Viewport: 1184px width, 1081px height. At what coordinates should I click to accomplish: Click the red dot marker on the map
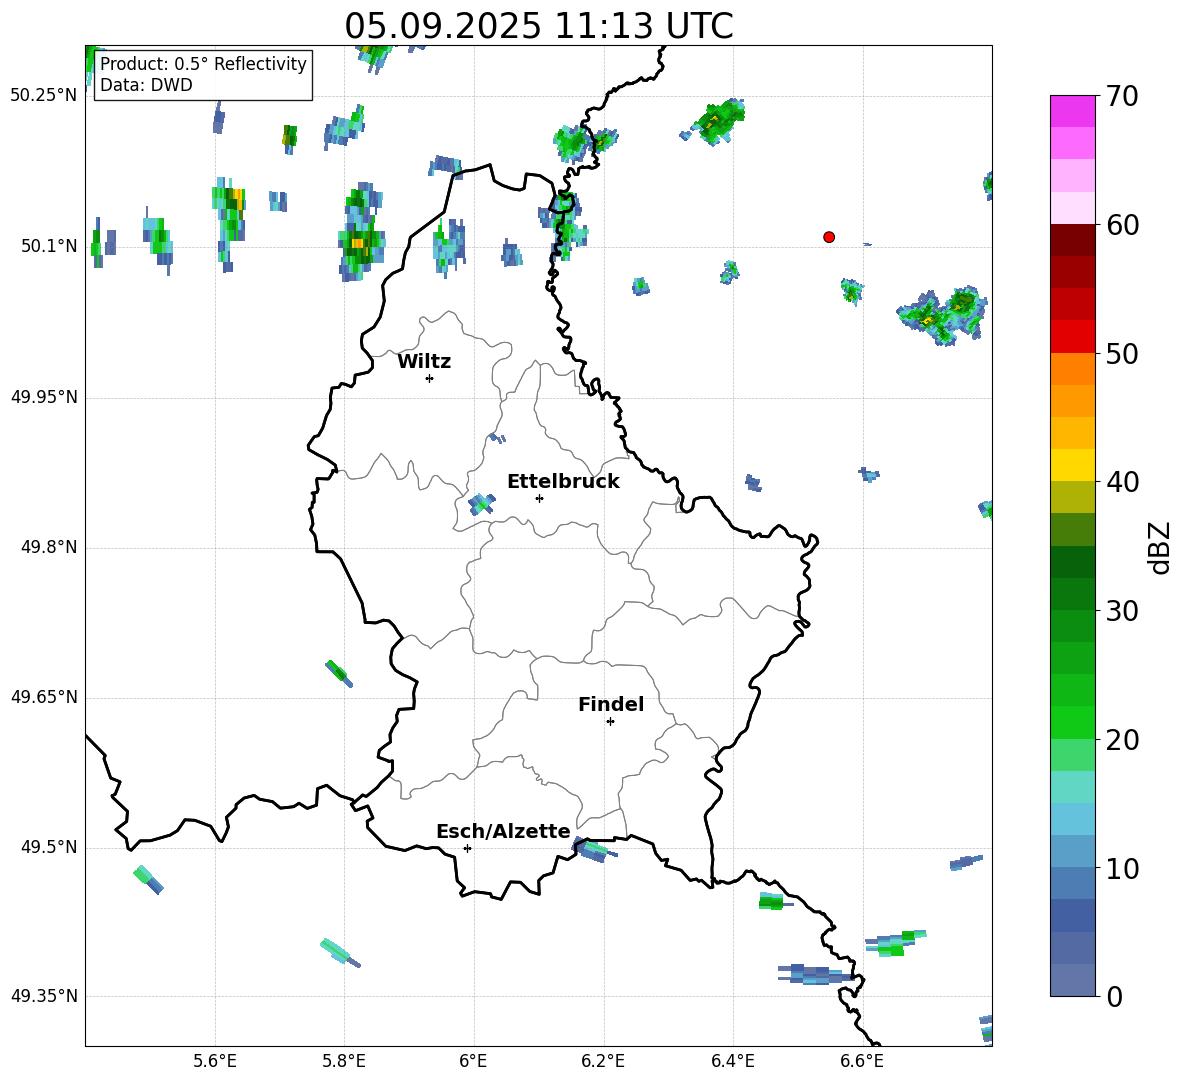(x=829, y=237)
